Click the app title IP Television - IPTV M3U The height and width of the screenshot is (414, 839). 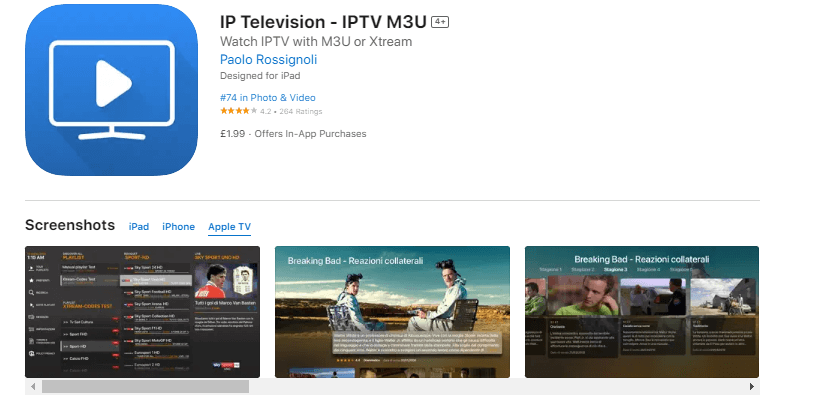[x=323, y=22]
